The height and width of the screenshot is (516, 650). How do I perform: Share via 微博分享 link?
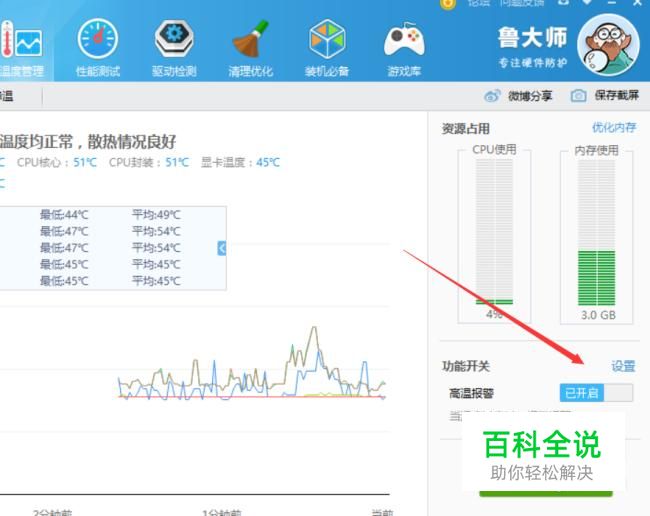[530, 96]
